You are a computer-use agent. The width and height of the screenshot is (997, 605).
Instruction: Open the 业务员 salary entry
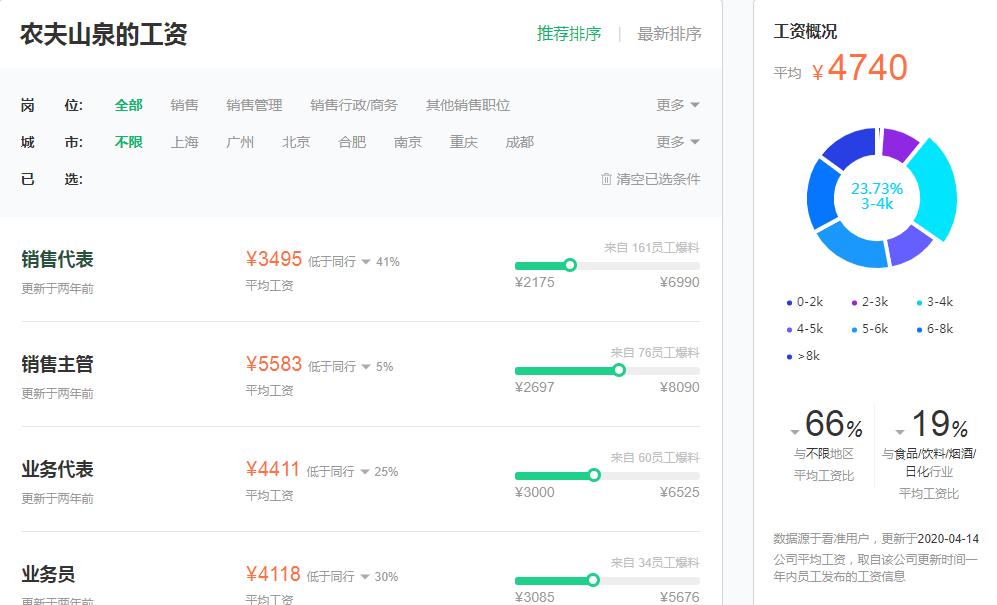[x=48, y=574]
